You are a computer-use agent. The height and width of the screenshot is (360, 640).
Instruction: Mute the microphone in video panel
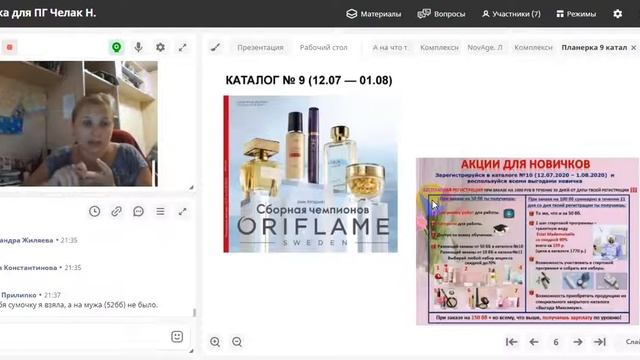138,47
